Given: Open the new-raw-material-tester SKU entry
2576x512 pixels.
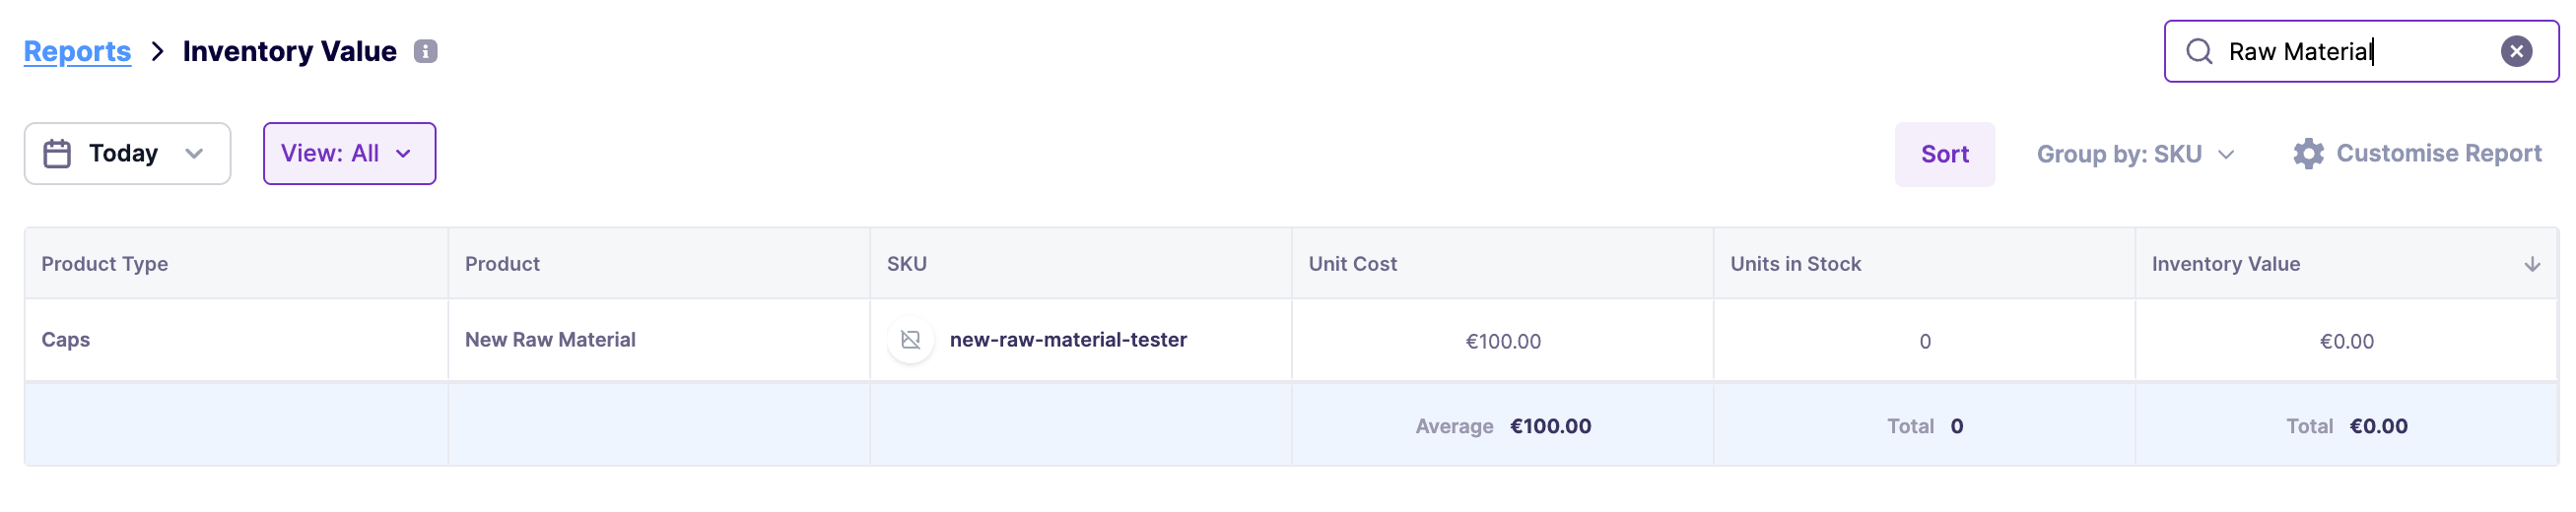Looking at the screenshot, I should [x=1068, y=340].
